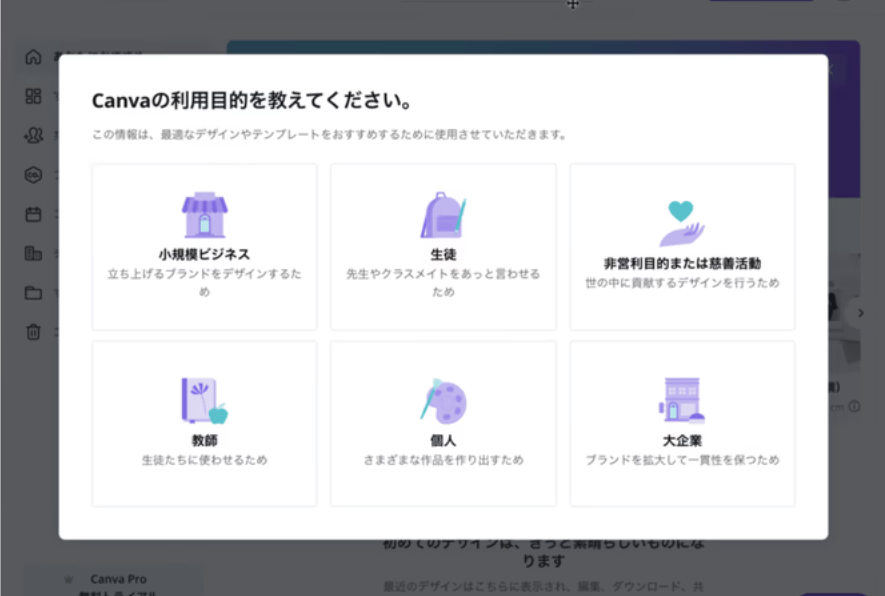
Task: Open the brand kit hexagon sidebar icon
Action: 33,174
